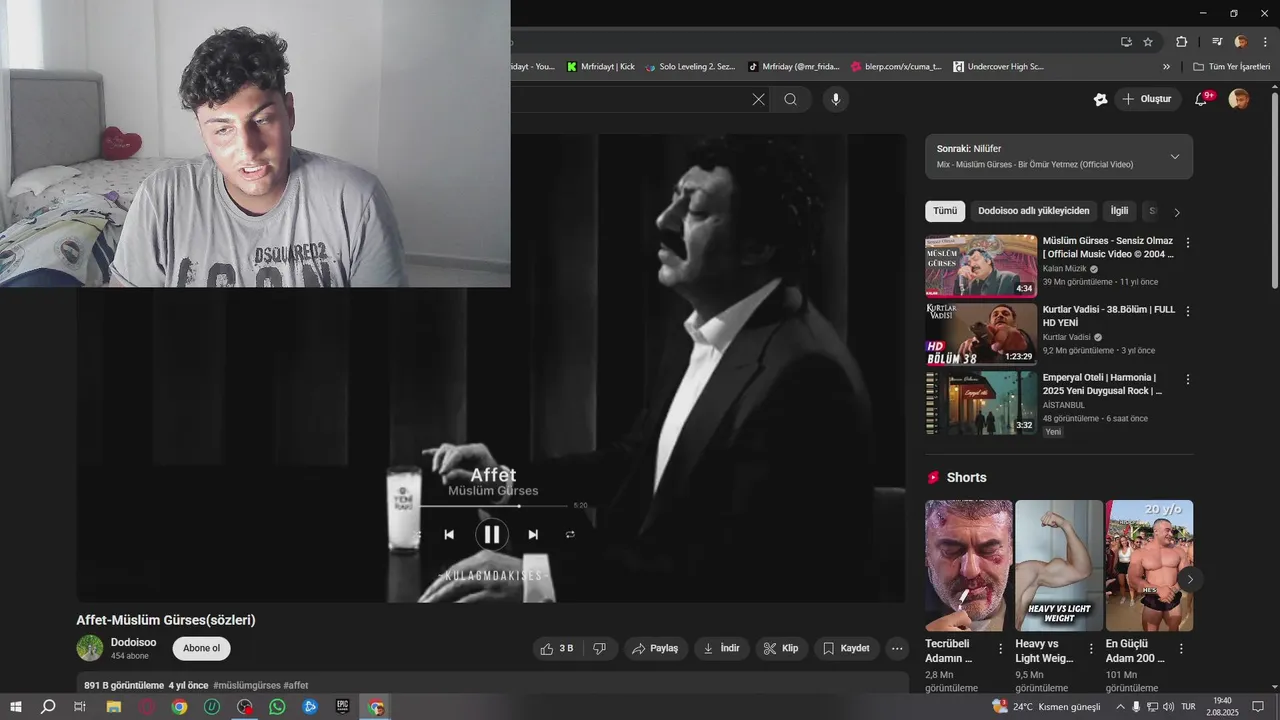The height and width of the screenshot is (720, 1280).
Task: Open Chrome three-dot menu
Action: coord(1265,42)
